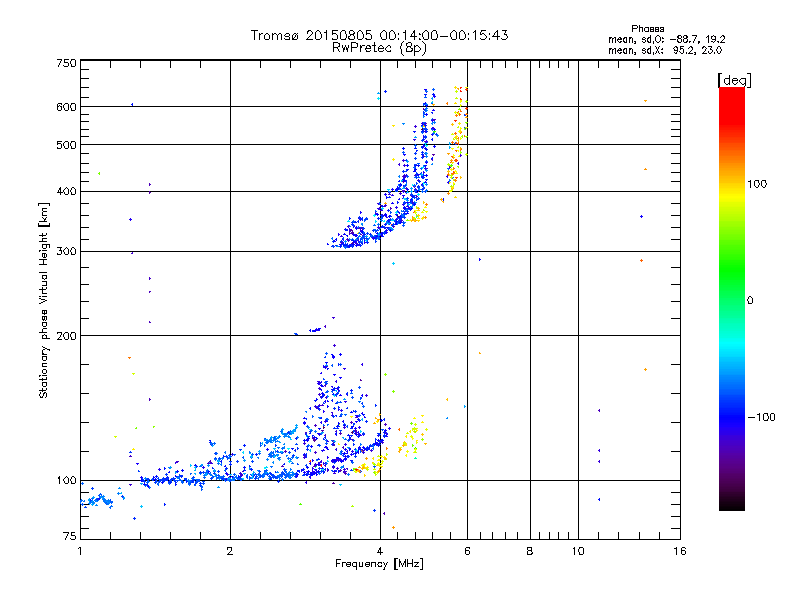
Task: Click the frequency axis tick "6"
Action: tap(467, 551)
